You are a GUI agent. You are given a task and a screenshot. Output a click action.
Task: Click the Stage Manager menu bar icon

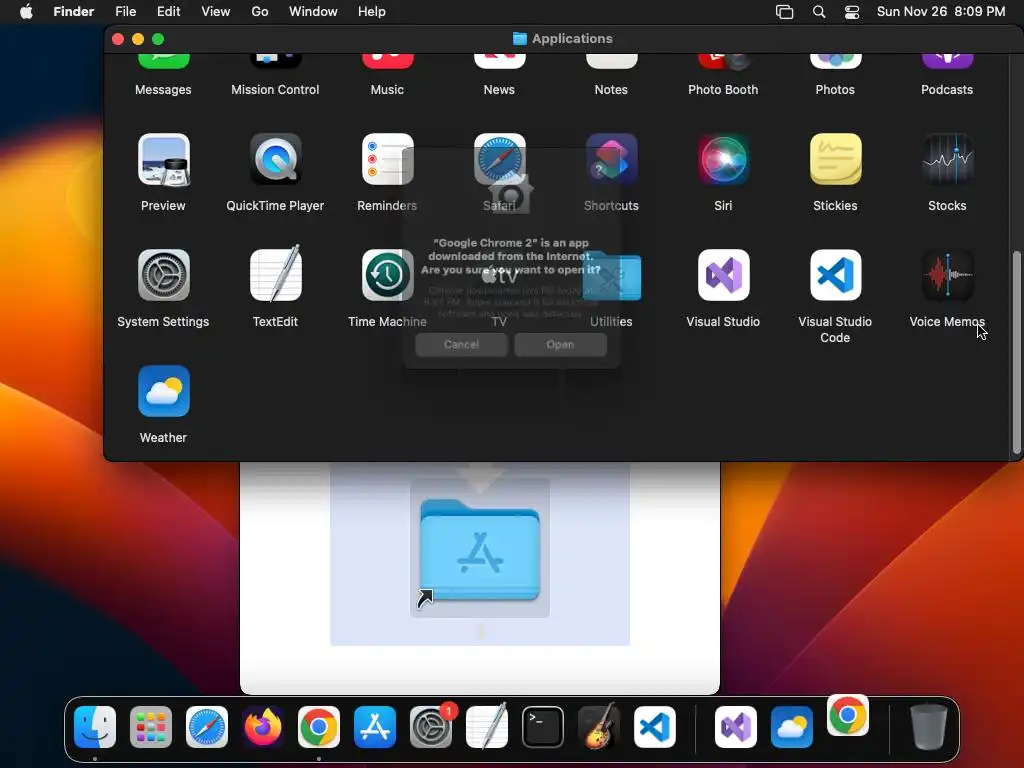(784, 12)
